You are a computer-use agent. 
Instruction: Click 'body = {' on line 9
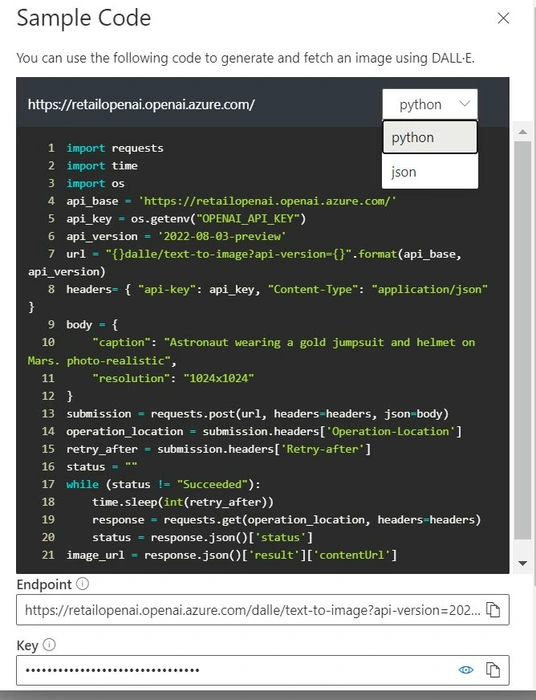click(x=92, y=325)
